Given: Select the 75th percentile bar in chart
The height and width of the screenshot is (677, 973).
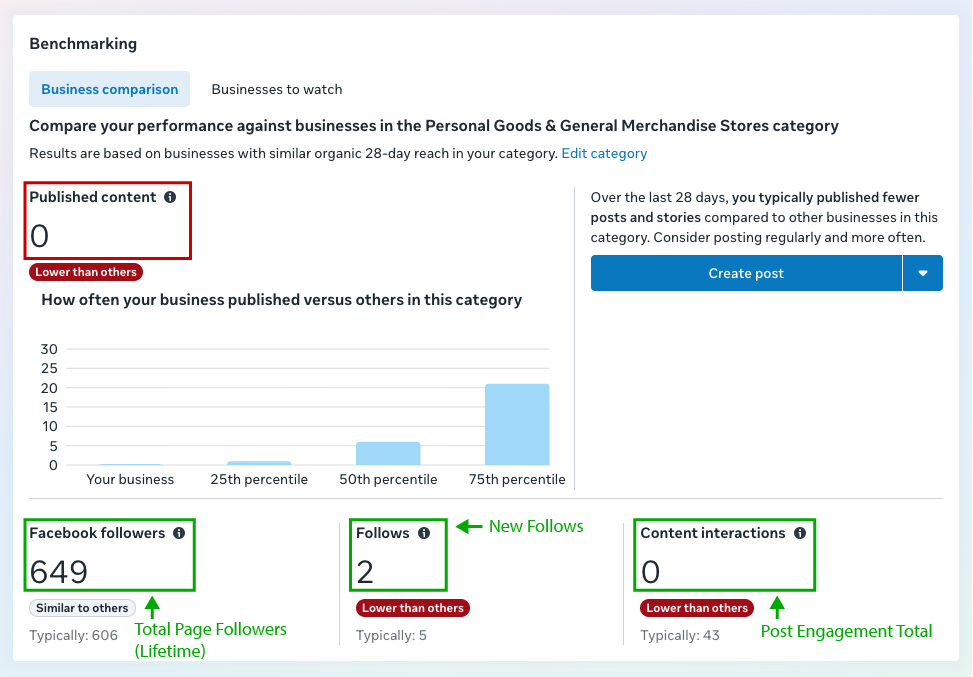Looking at the screenshot, I should pyautogui.click(x=517, y=424).
